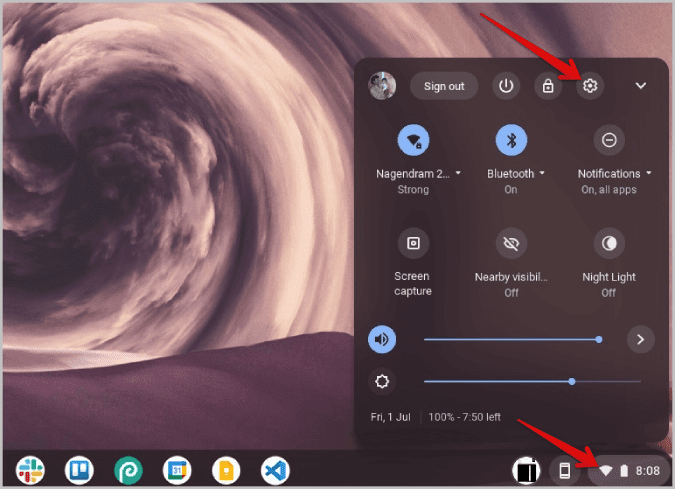
Task: Open Slack from the shelf
Action: point(30,470)
